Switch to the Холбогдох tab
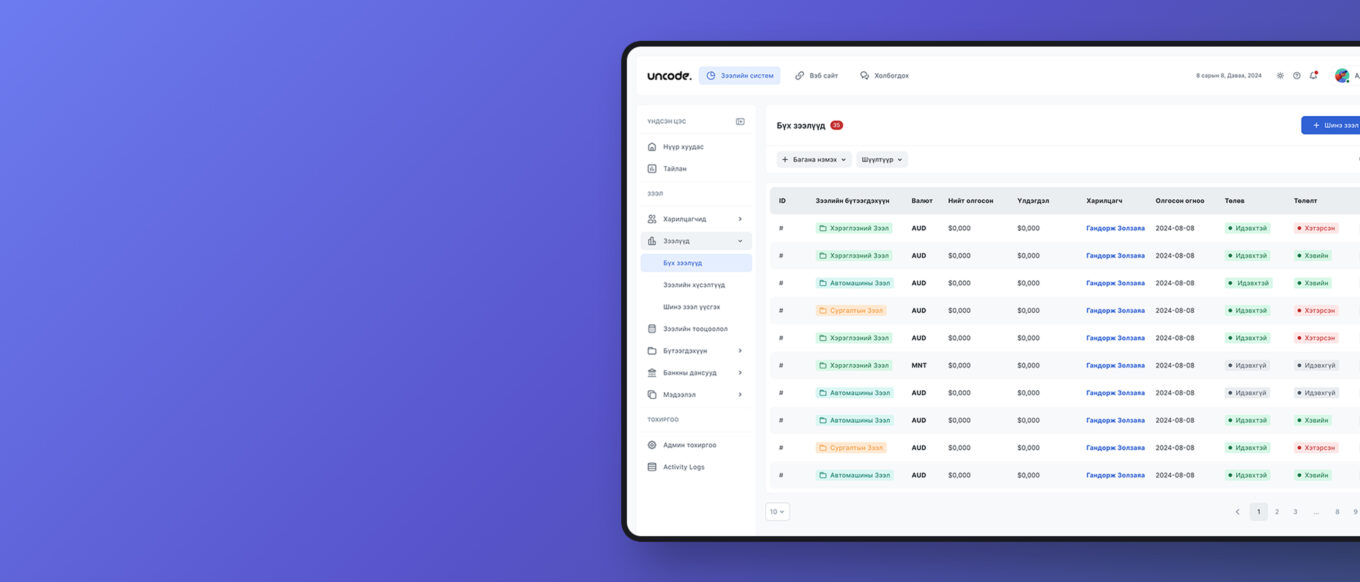Image resolution: width=1360 pixels, height=582 pixels. pyautogui.click(x=884, y=76)
